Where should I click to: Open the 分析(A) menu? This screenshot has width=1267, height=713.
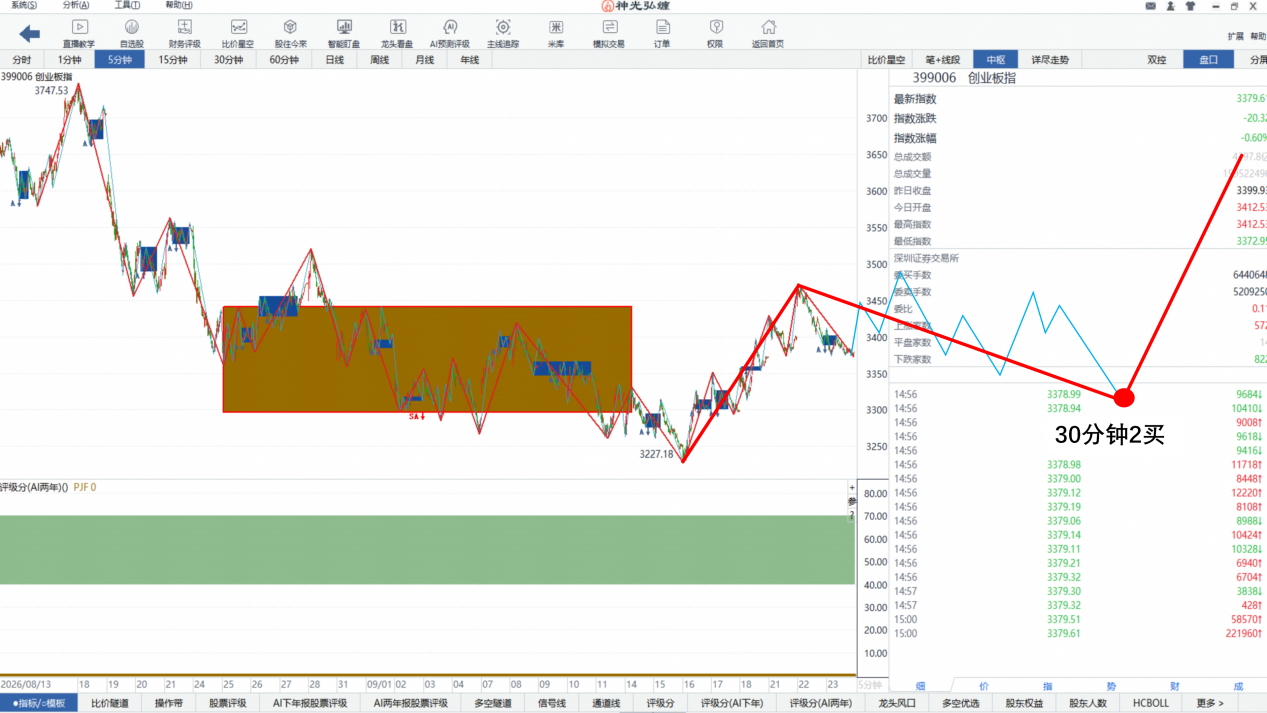tap(76, 5)
